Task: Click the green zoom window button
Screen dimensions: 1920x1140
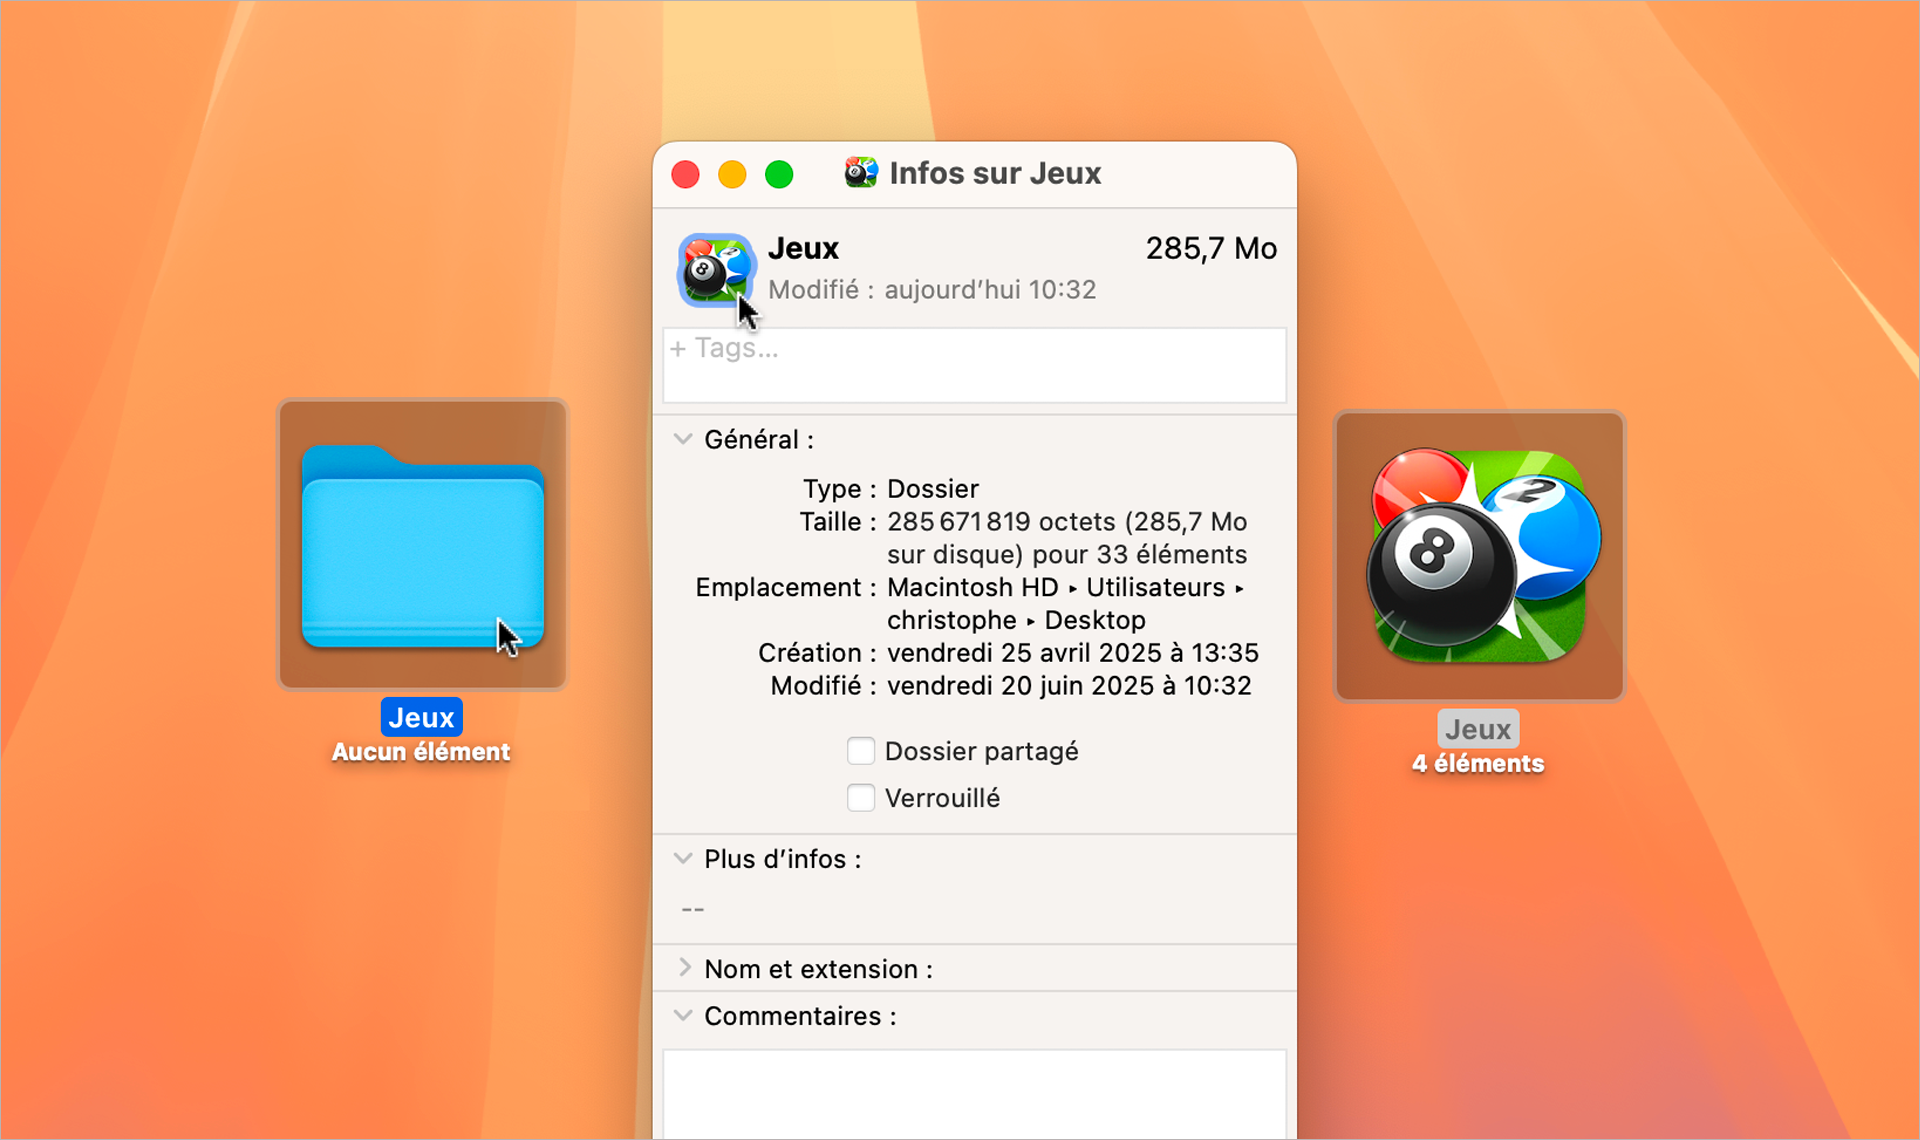Action: click(x=779, y=174)
